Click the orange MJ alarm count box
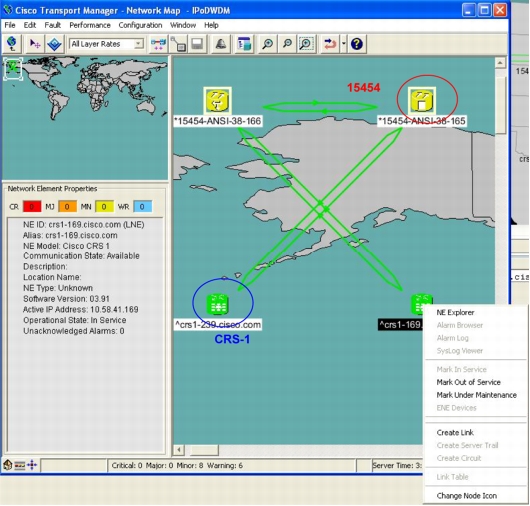Image resolution: width=530 pixels, height=506 pixels. (68, 207)
